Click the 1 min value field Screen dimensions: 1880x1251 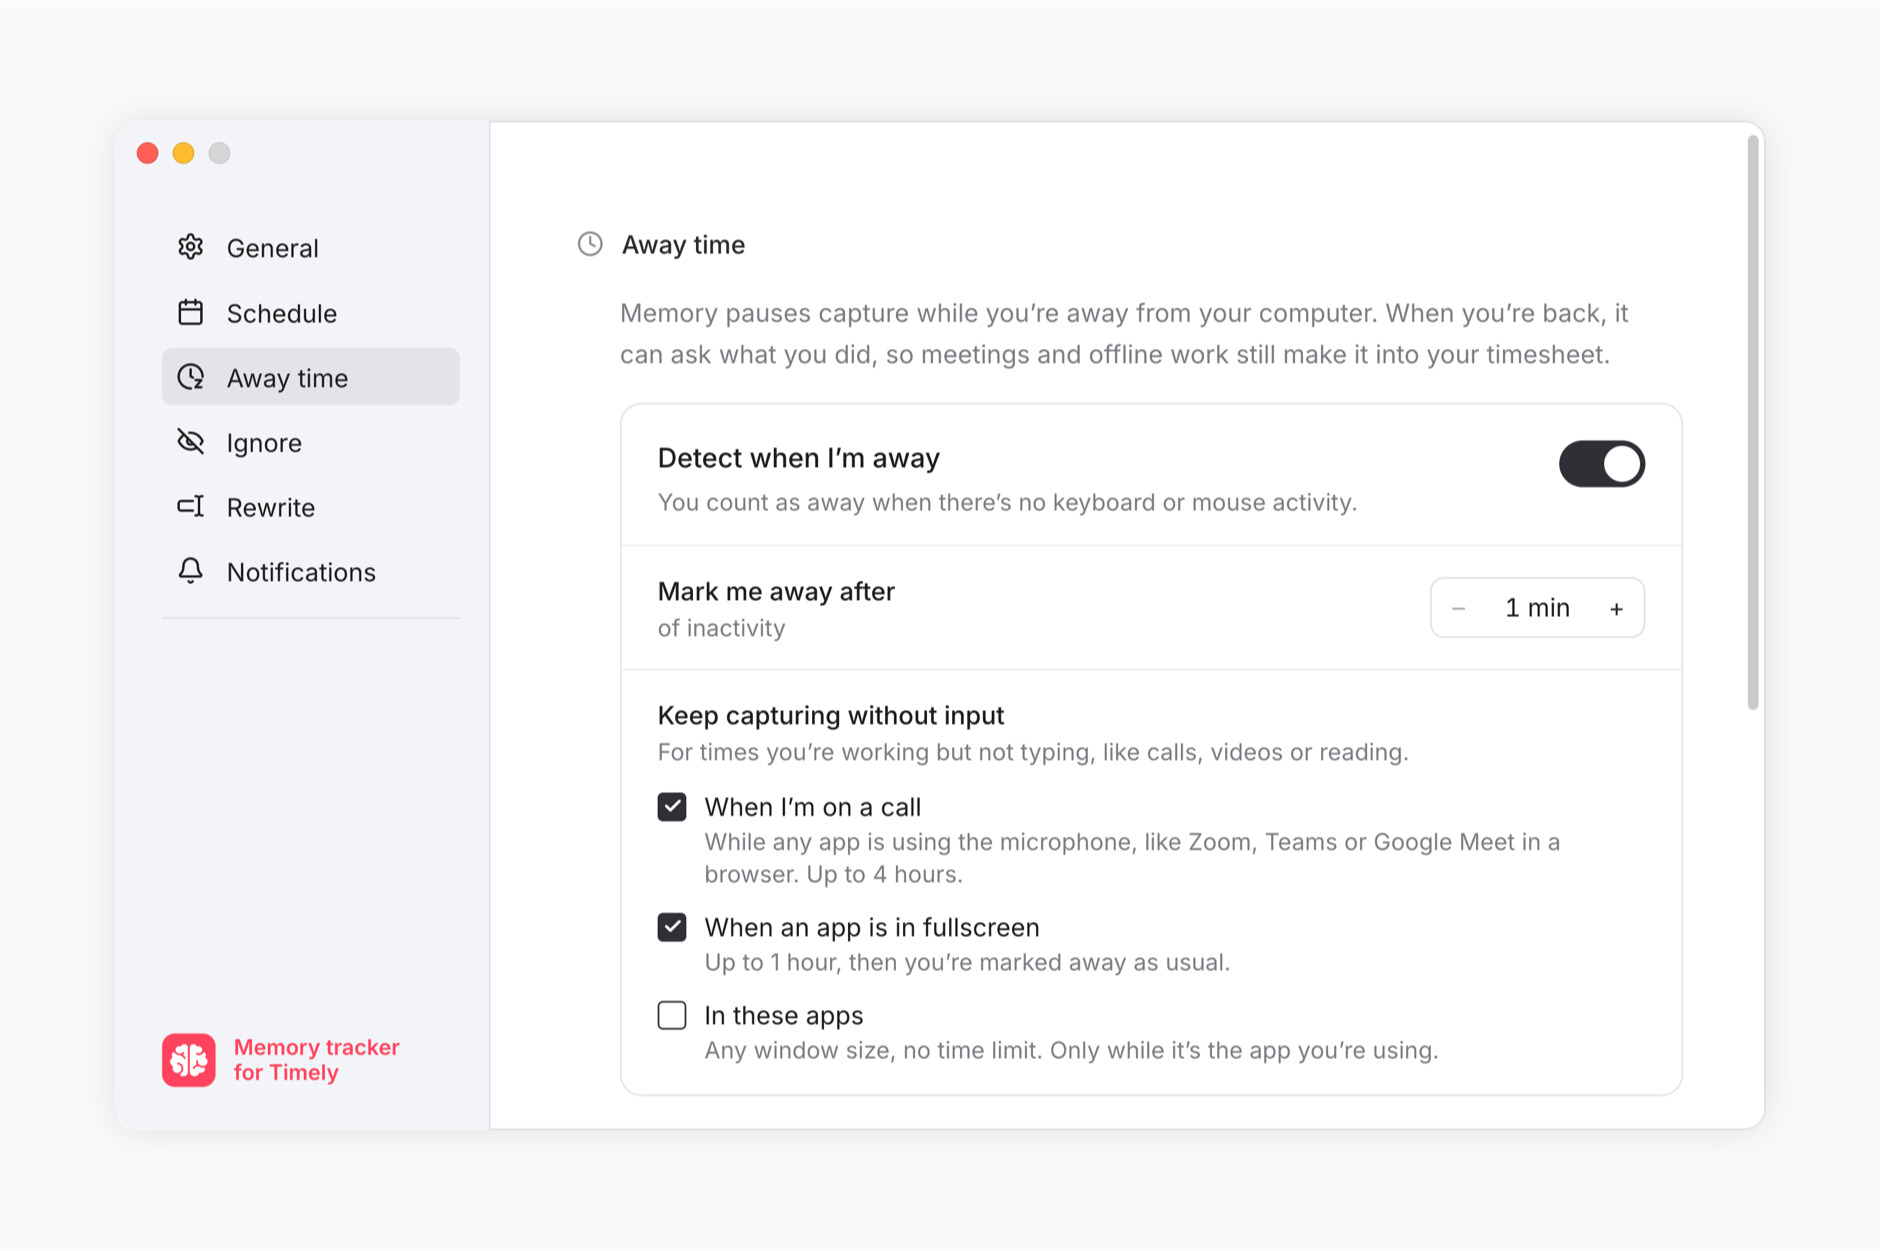click(1537, 608)
